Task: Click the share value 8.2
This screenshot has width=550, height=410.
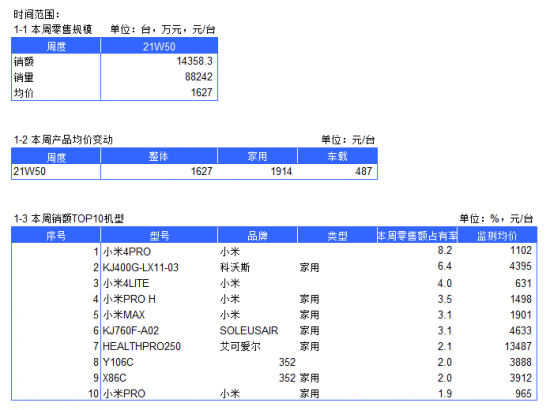Action: (x=445, y=250)
